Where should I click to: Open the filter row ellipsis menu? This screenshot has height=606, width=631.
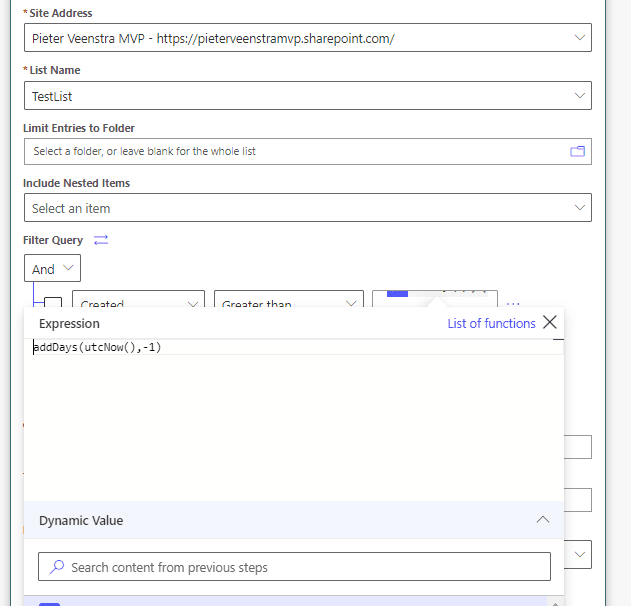click(513, 303)
